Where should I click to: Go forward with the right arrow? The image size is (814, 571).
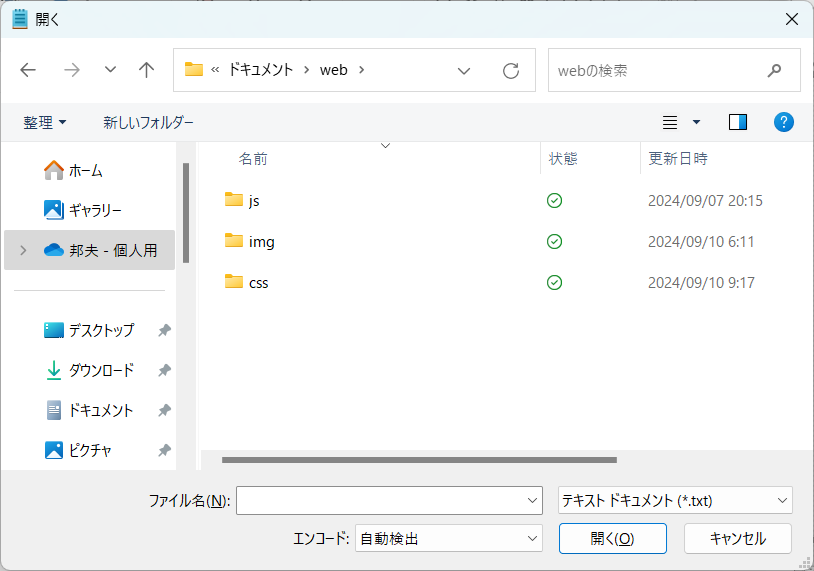click(72, 70)
